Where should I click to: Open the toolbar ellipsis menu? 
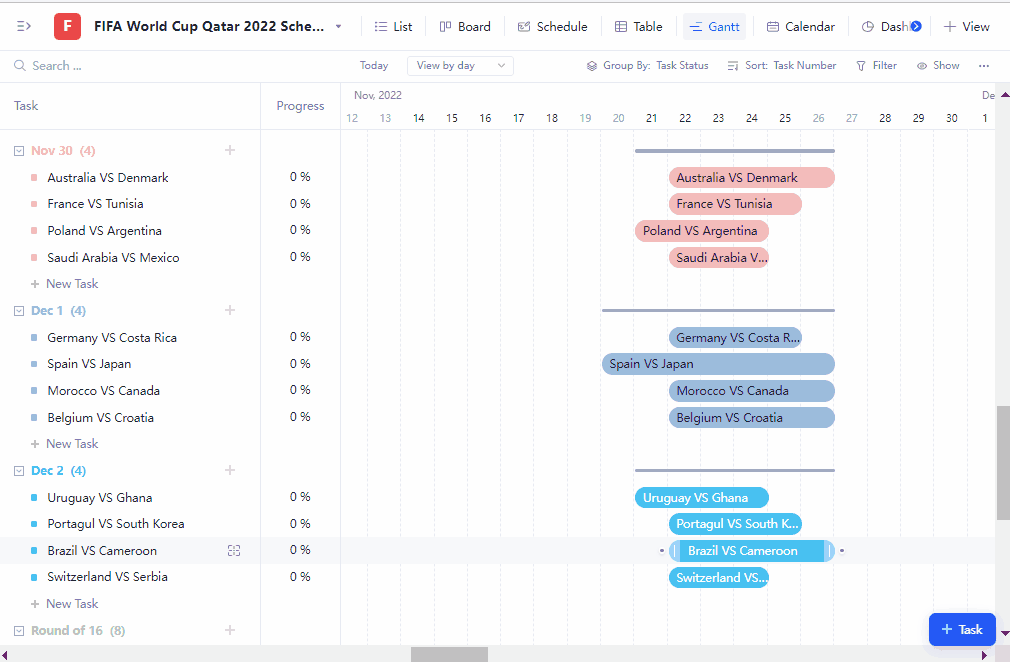984,65
